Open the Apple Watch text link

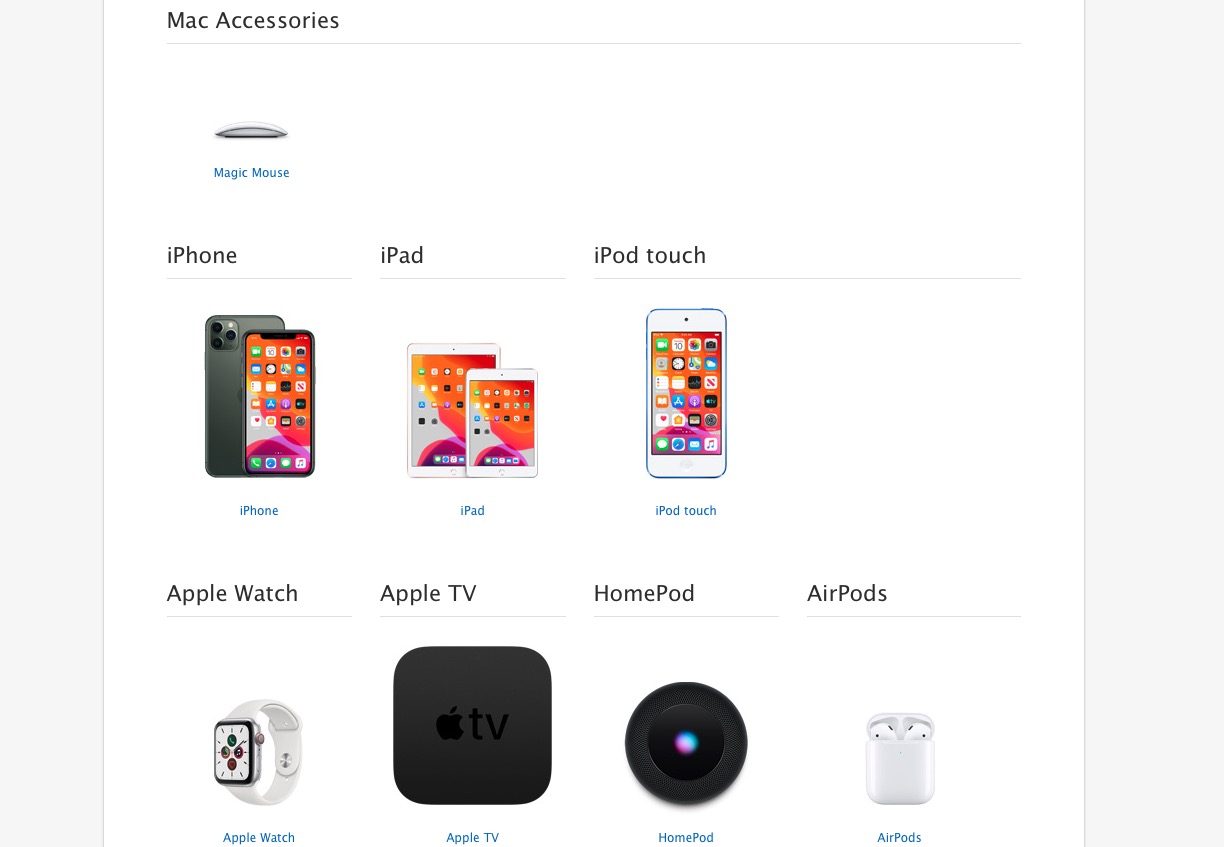pyautogui.click(x=259, y=838)
